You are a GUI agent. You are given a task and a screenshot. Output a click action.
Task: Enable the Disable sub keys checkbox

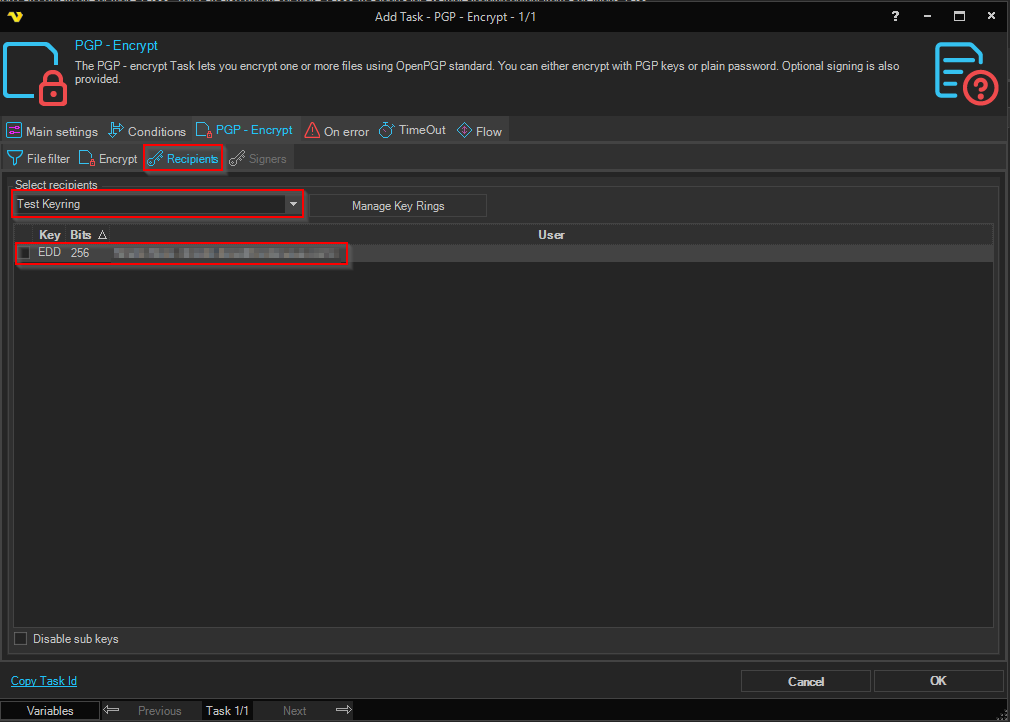(x=21, y=639)
